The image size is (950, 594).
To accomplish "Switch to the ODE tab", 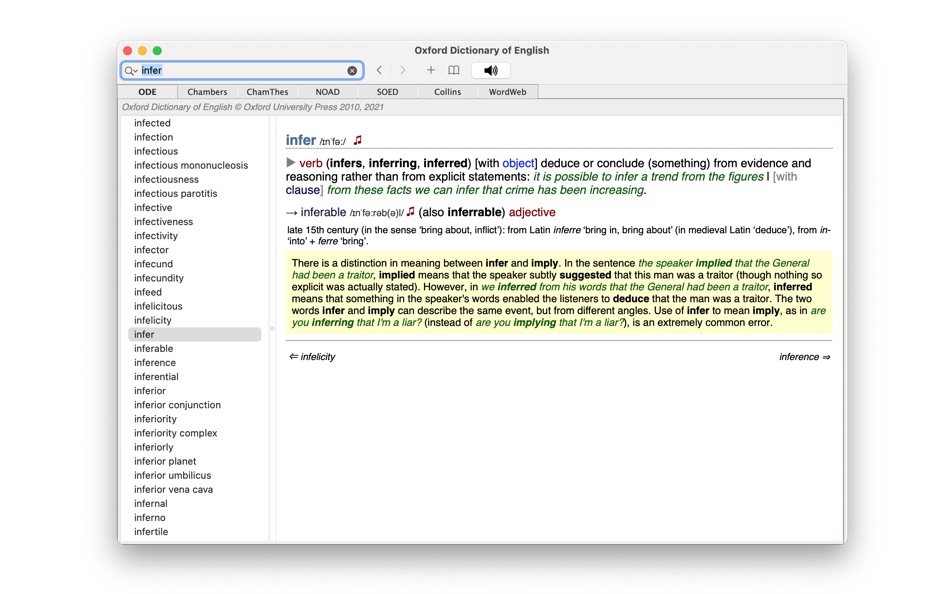I will (x=147, y=92).
